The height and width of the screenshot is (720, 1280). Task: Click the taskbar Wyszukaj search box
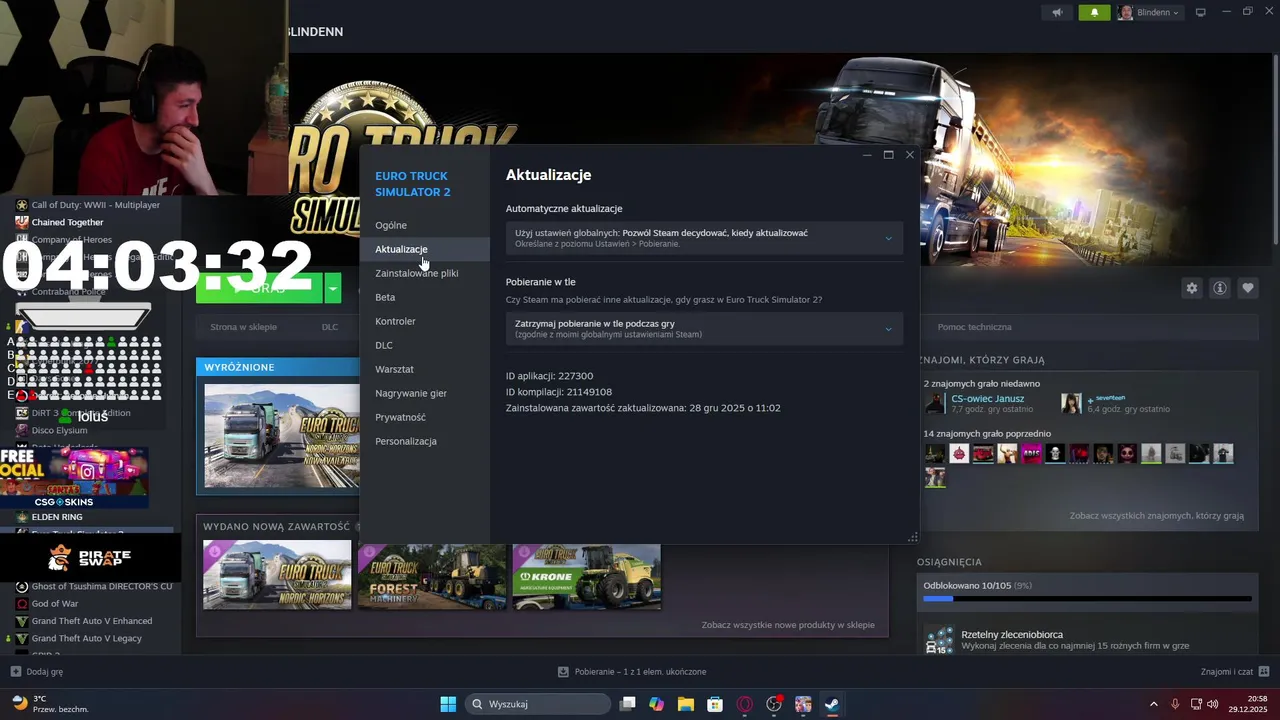538,704
